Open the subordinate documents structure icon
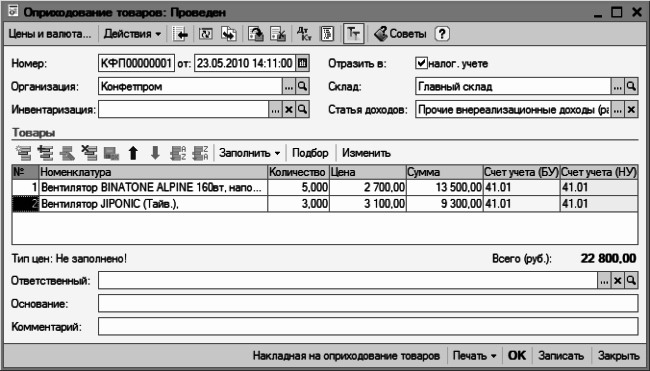 [327, 34]
